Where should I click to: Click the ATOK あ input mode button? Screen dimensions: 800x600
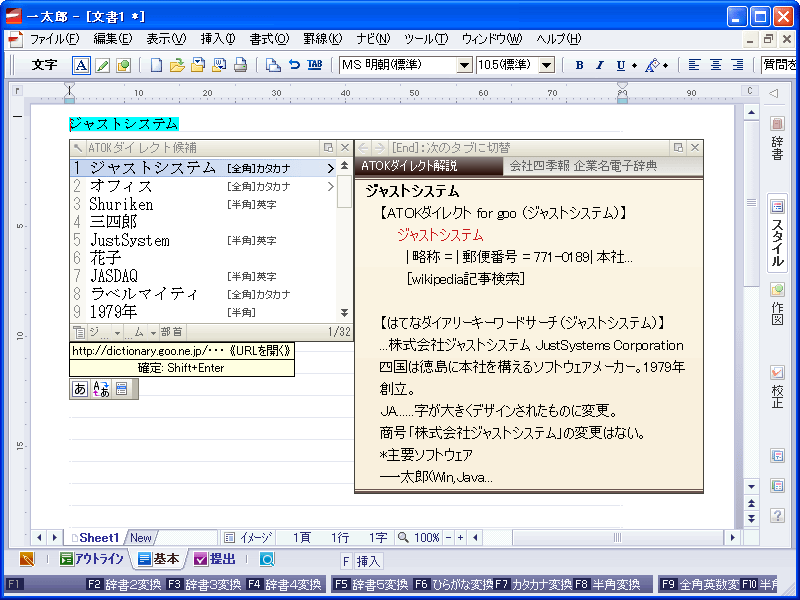click(x=80, y=389)
